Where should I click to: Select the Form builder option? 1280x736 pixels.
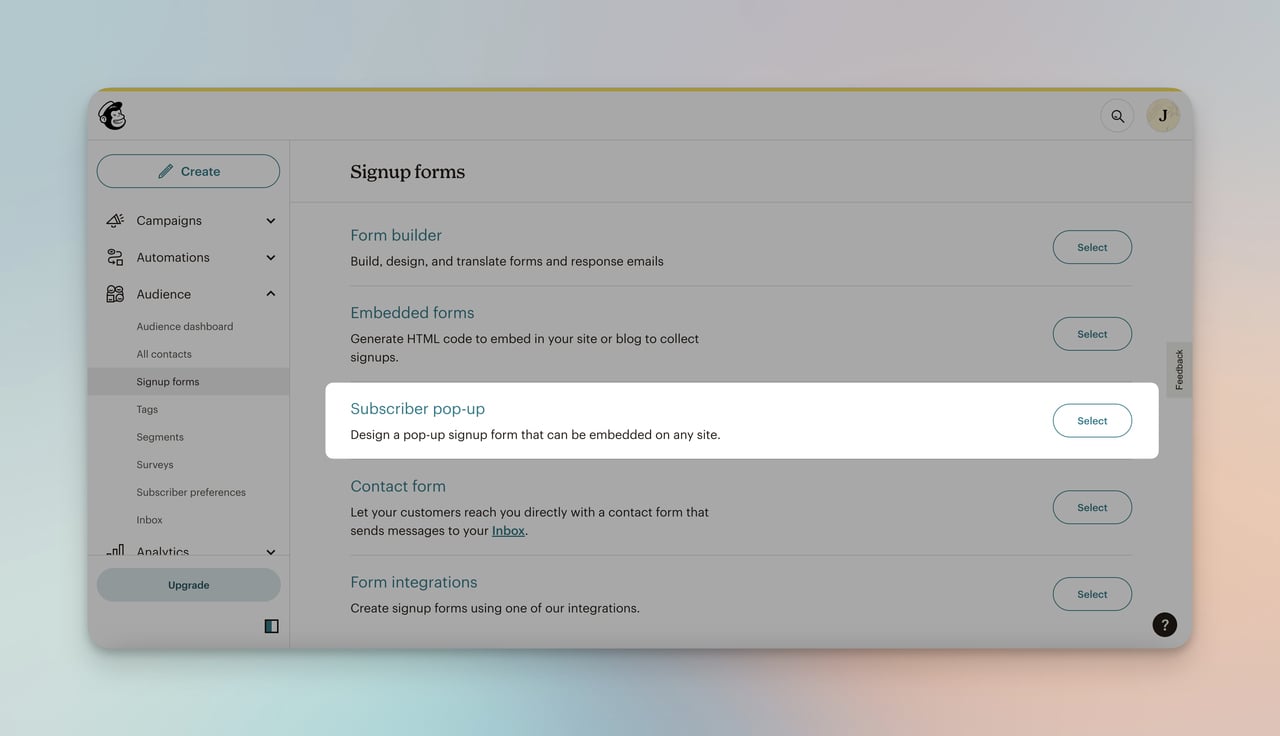click(x=1092, y=247)
